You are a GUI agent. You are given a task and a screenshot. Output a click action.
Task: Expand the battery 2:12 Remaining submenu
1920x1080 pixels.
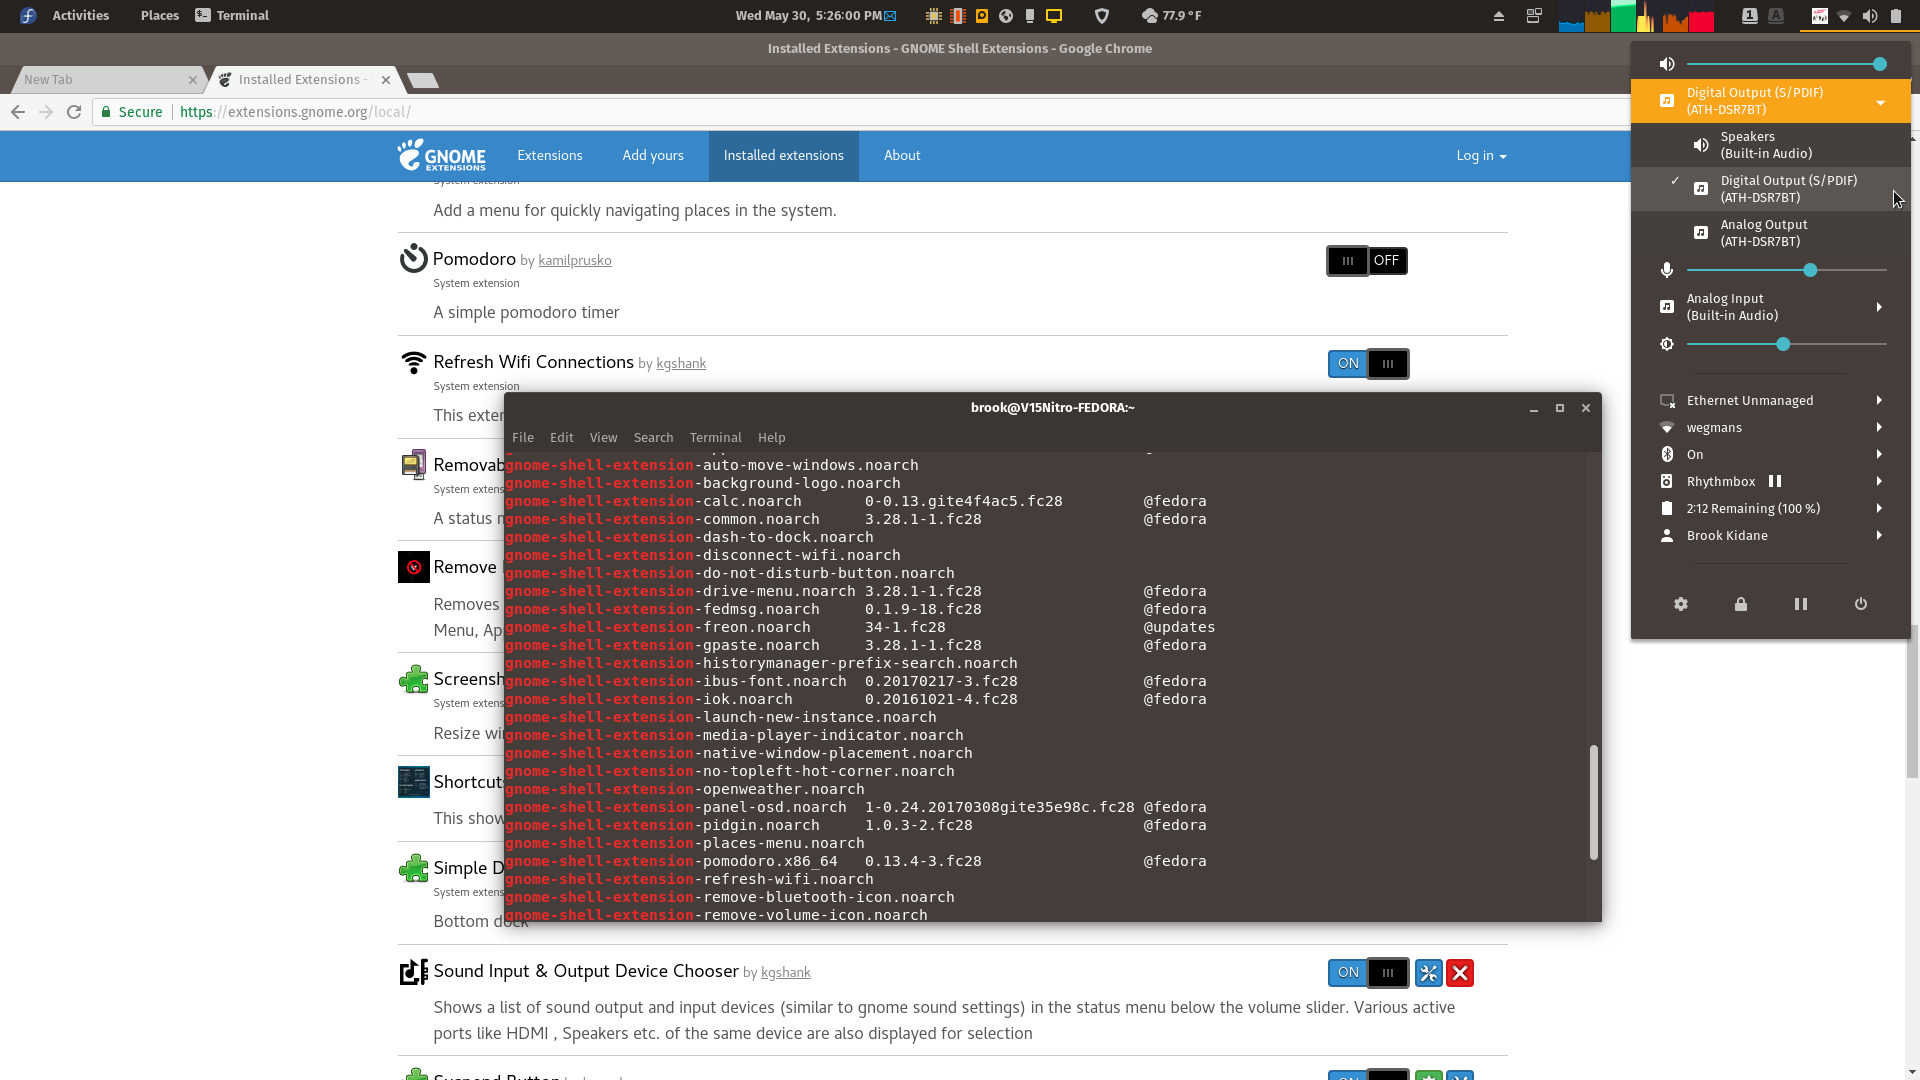pos(1771,508)
